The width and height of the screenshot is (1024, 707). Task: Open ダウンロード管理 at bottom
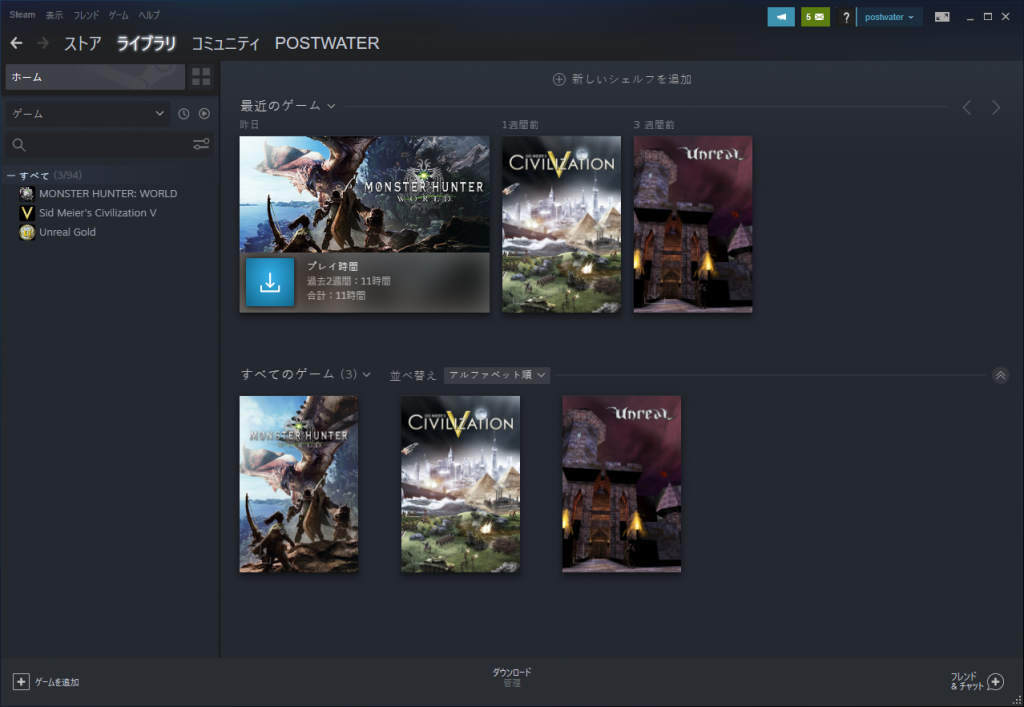click(x=512, y=678)
